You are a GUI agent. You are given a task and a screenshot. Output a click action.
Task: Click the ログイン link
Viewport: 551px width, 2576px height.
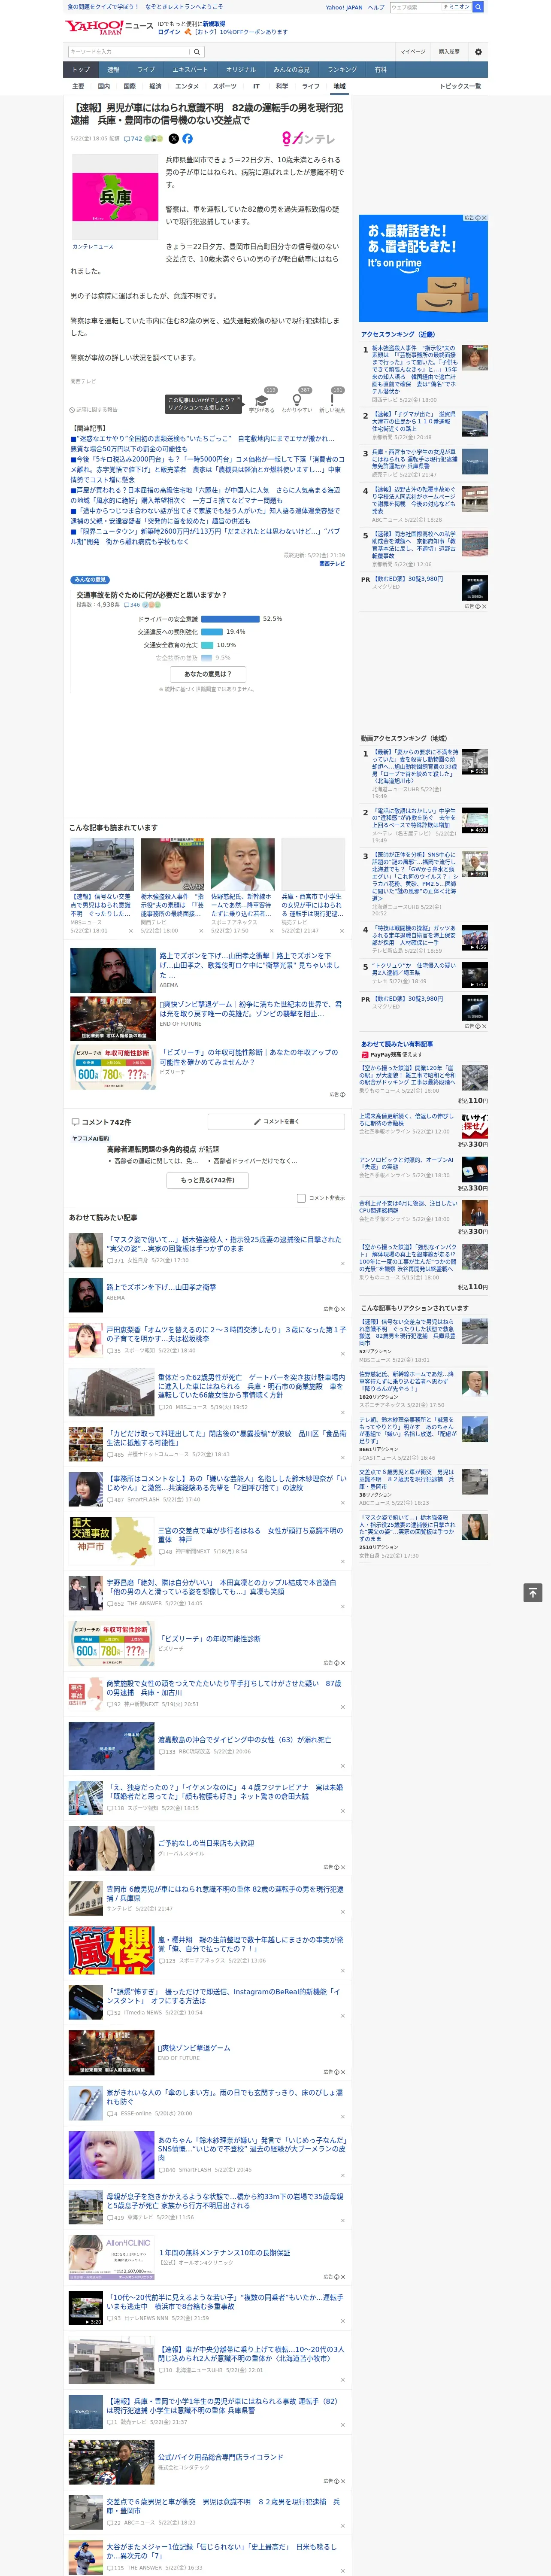tap(169, 32)
